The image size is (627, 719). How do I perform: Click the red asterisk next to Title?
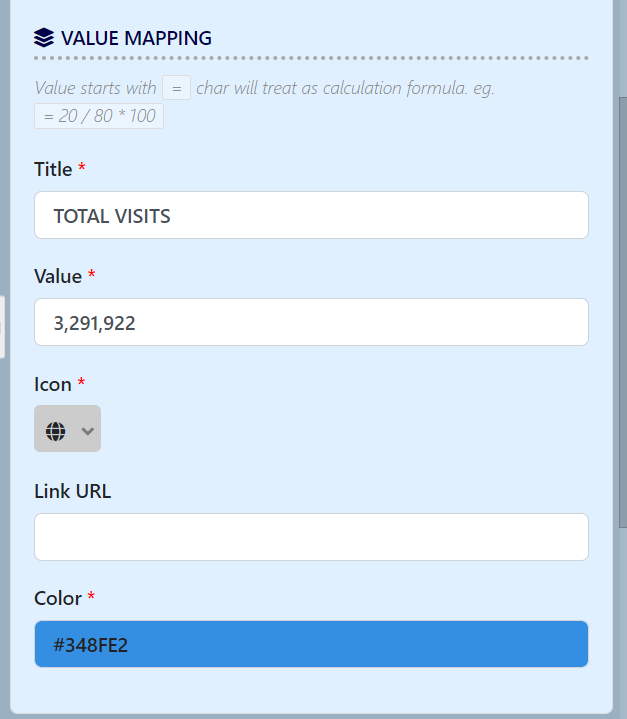(82, 169)
